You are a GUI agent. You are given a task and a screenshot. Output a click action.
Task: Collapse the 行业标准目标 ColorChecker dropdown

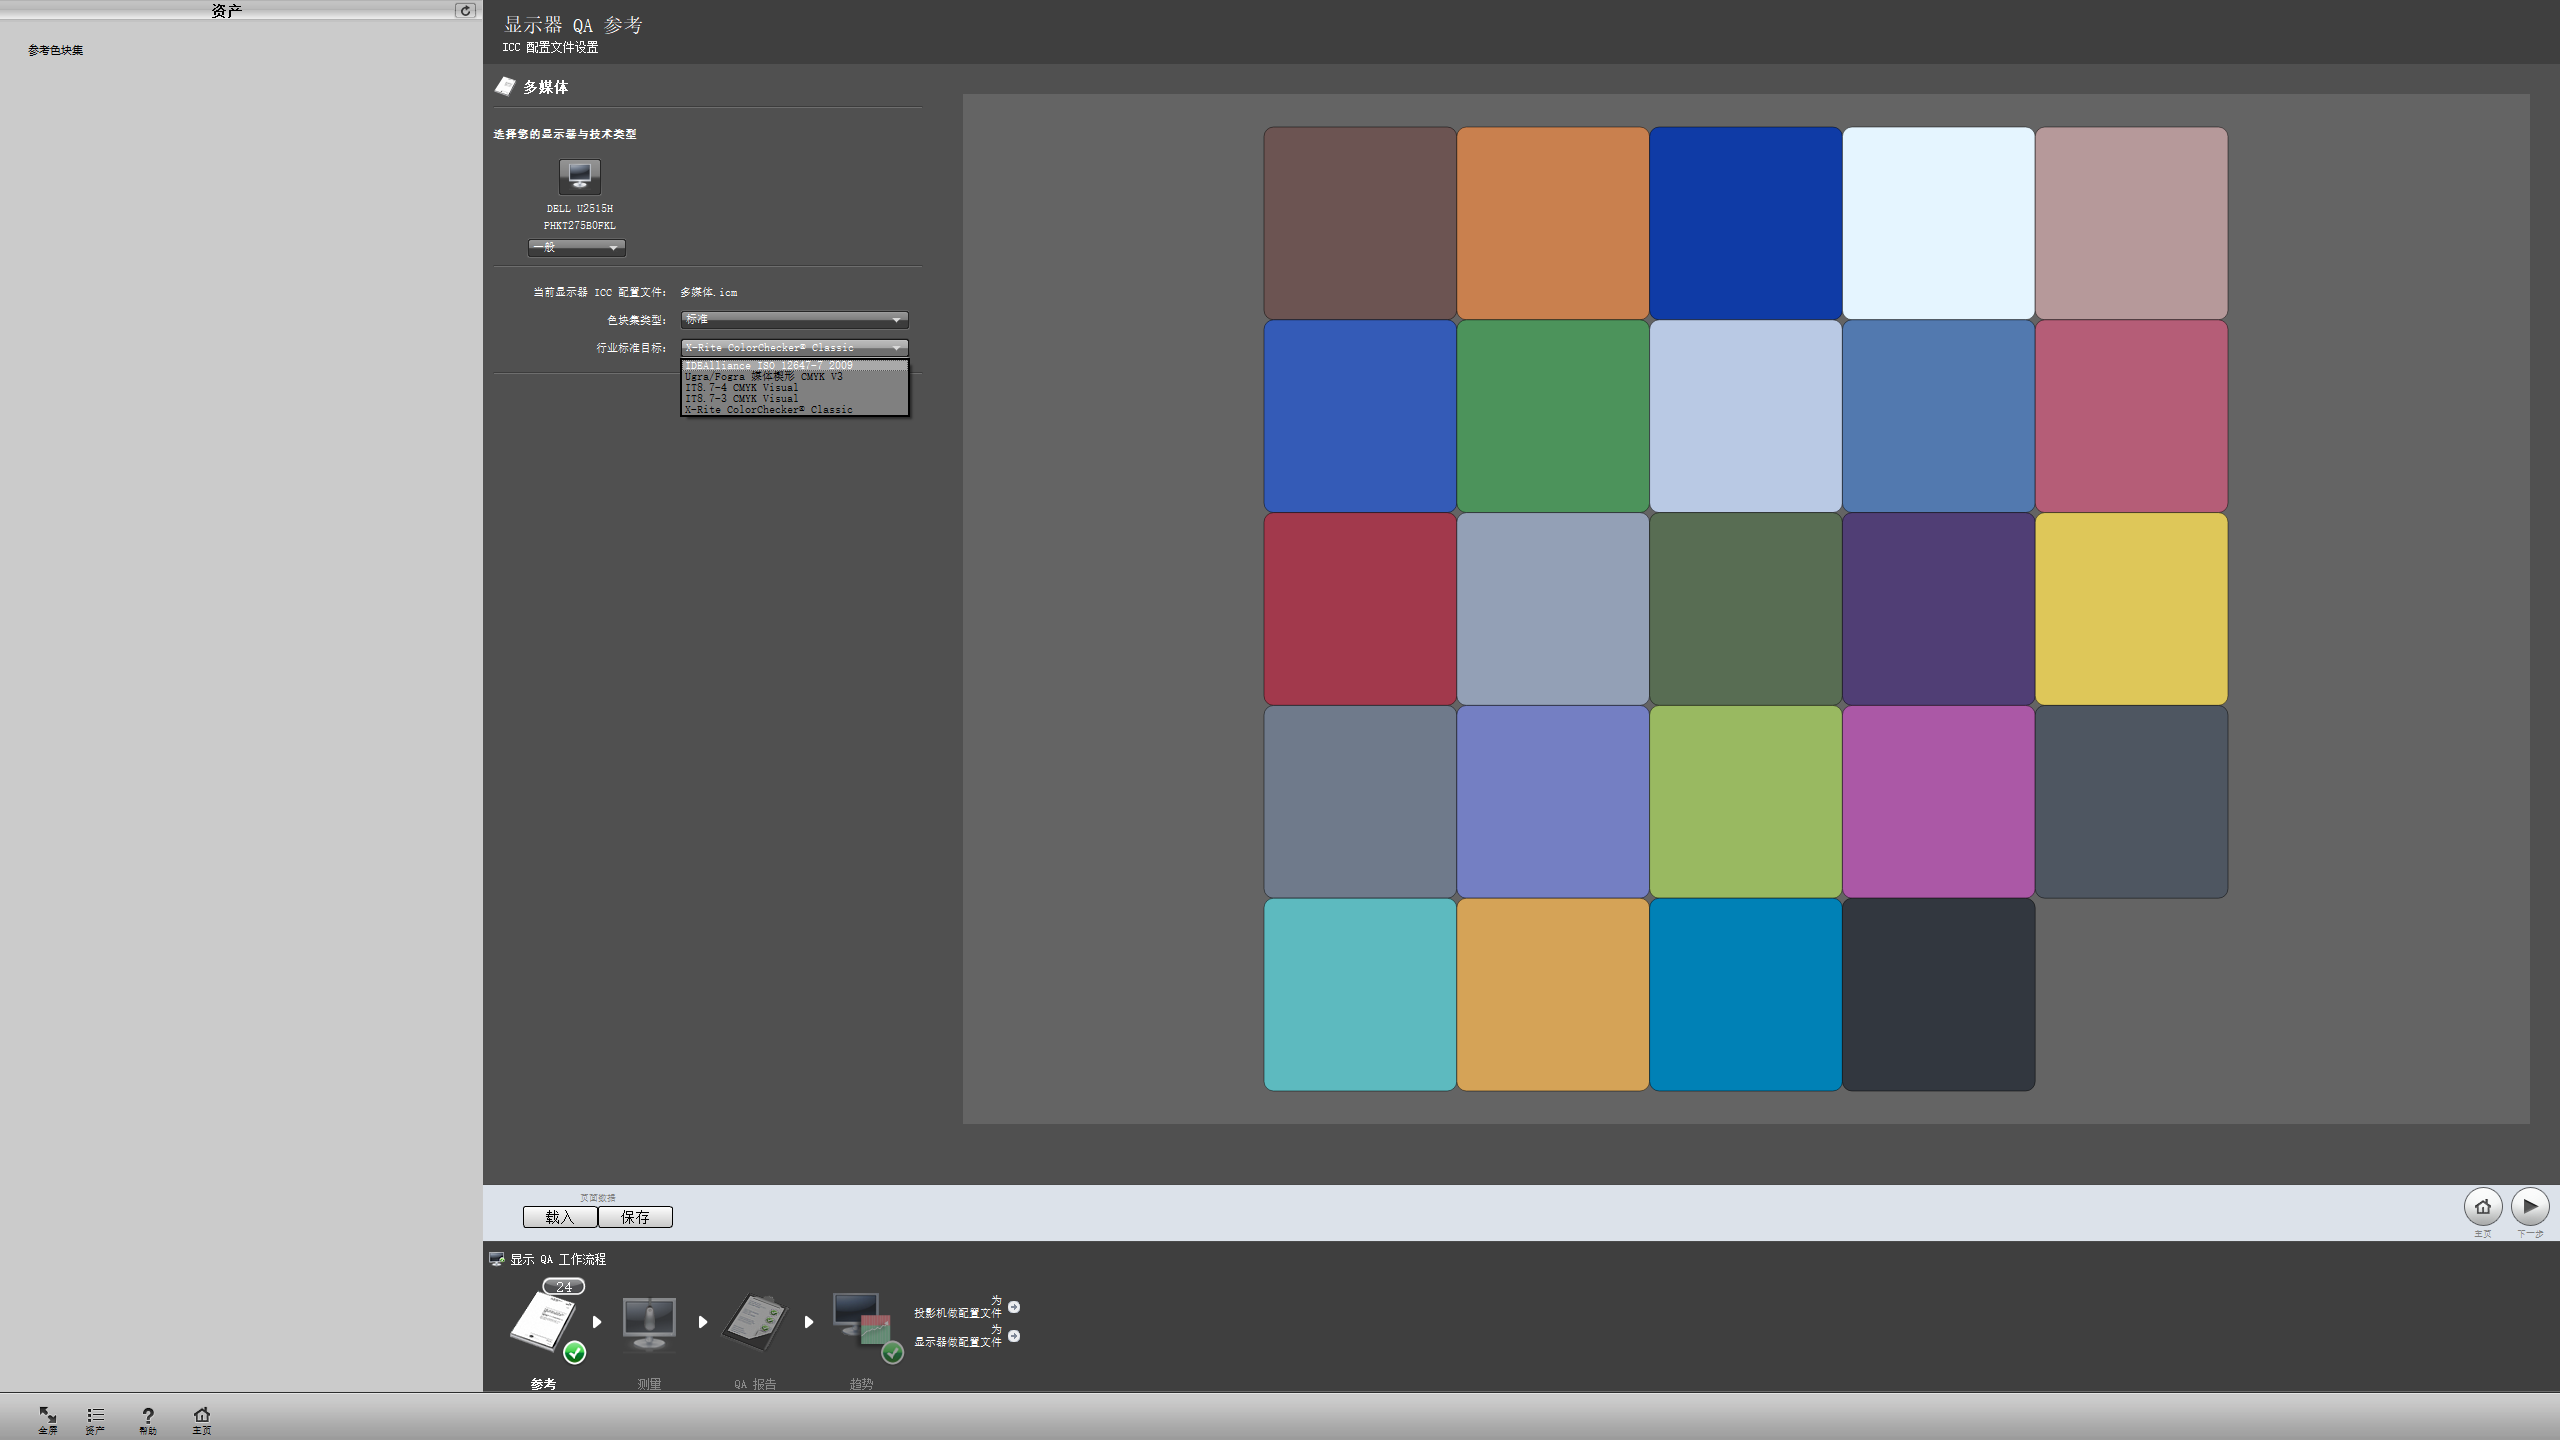coord(794,347)
